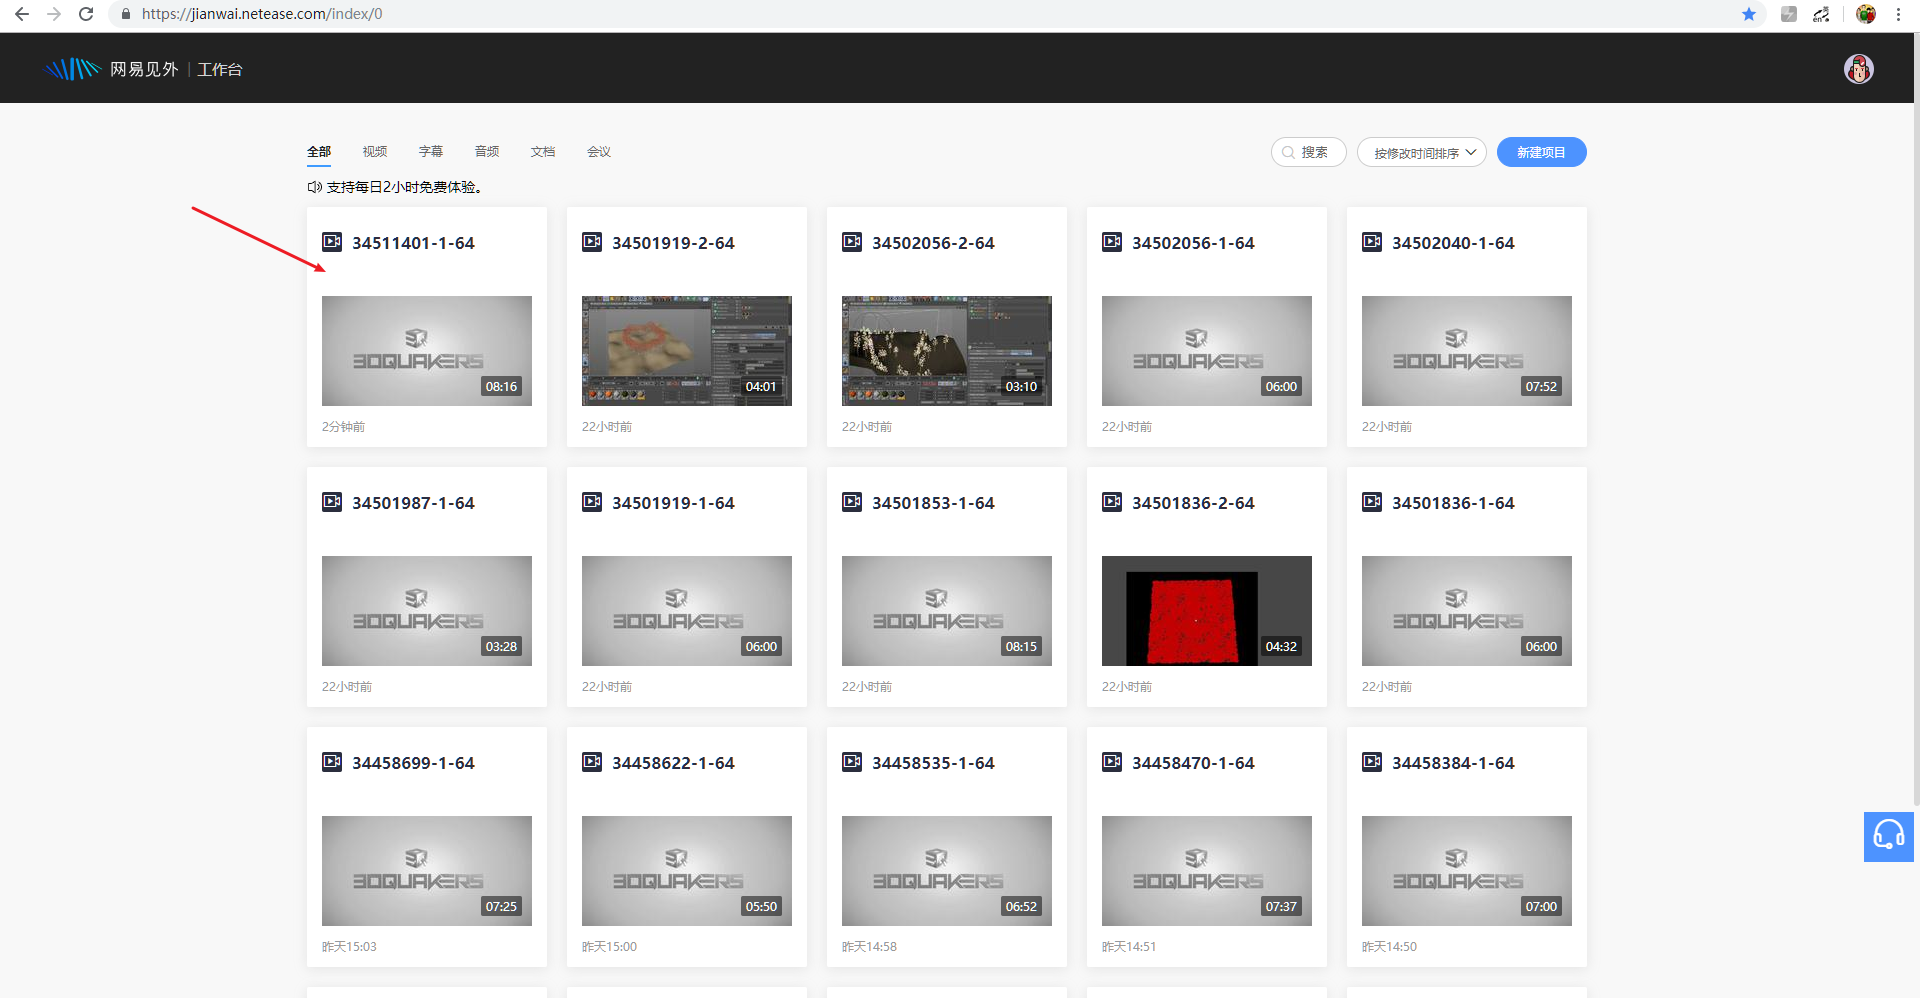The height and width of the screenshot is (998, 1920).
Task: Click the video icon beside 34502056-1-64
Action: pyautogui.click(x=1112, y=242)
